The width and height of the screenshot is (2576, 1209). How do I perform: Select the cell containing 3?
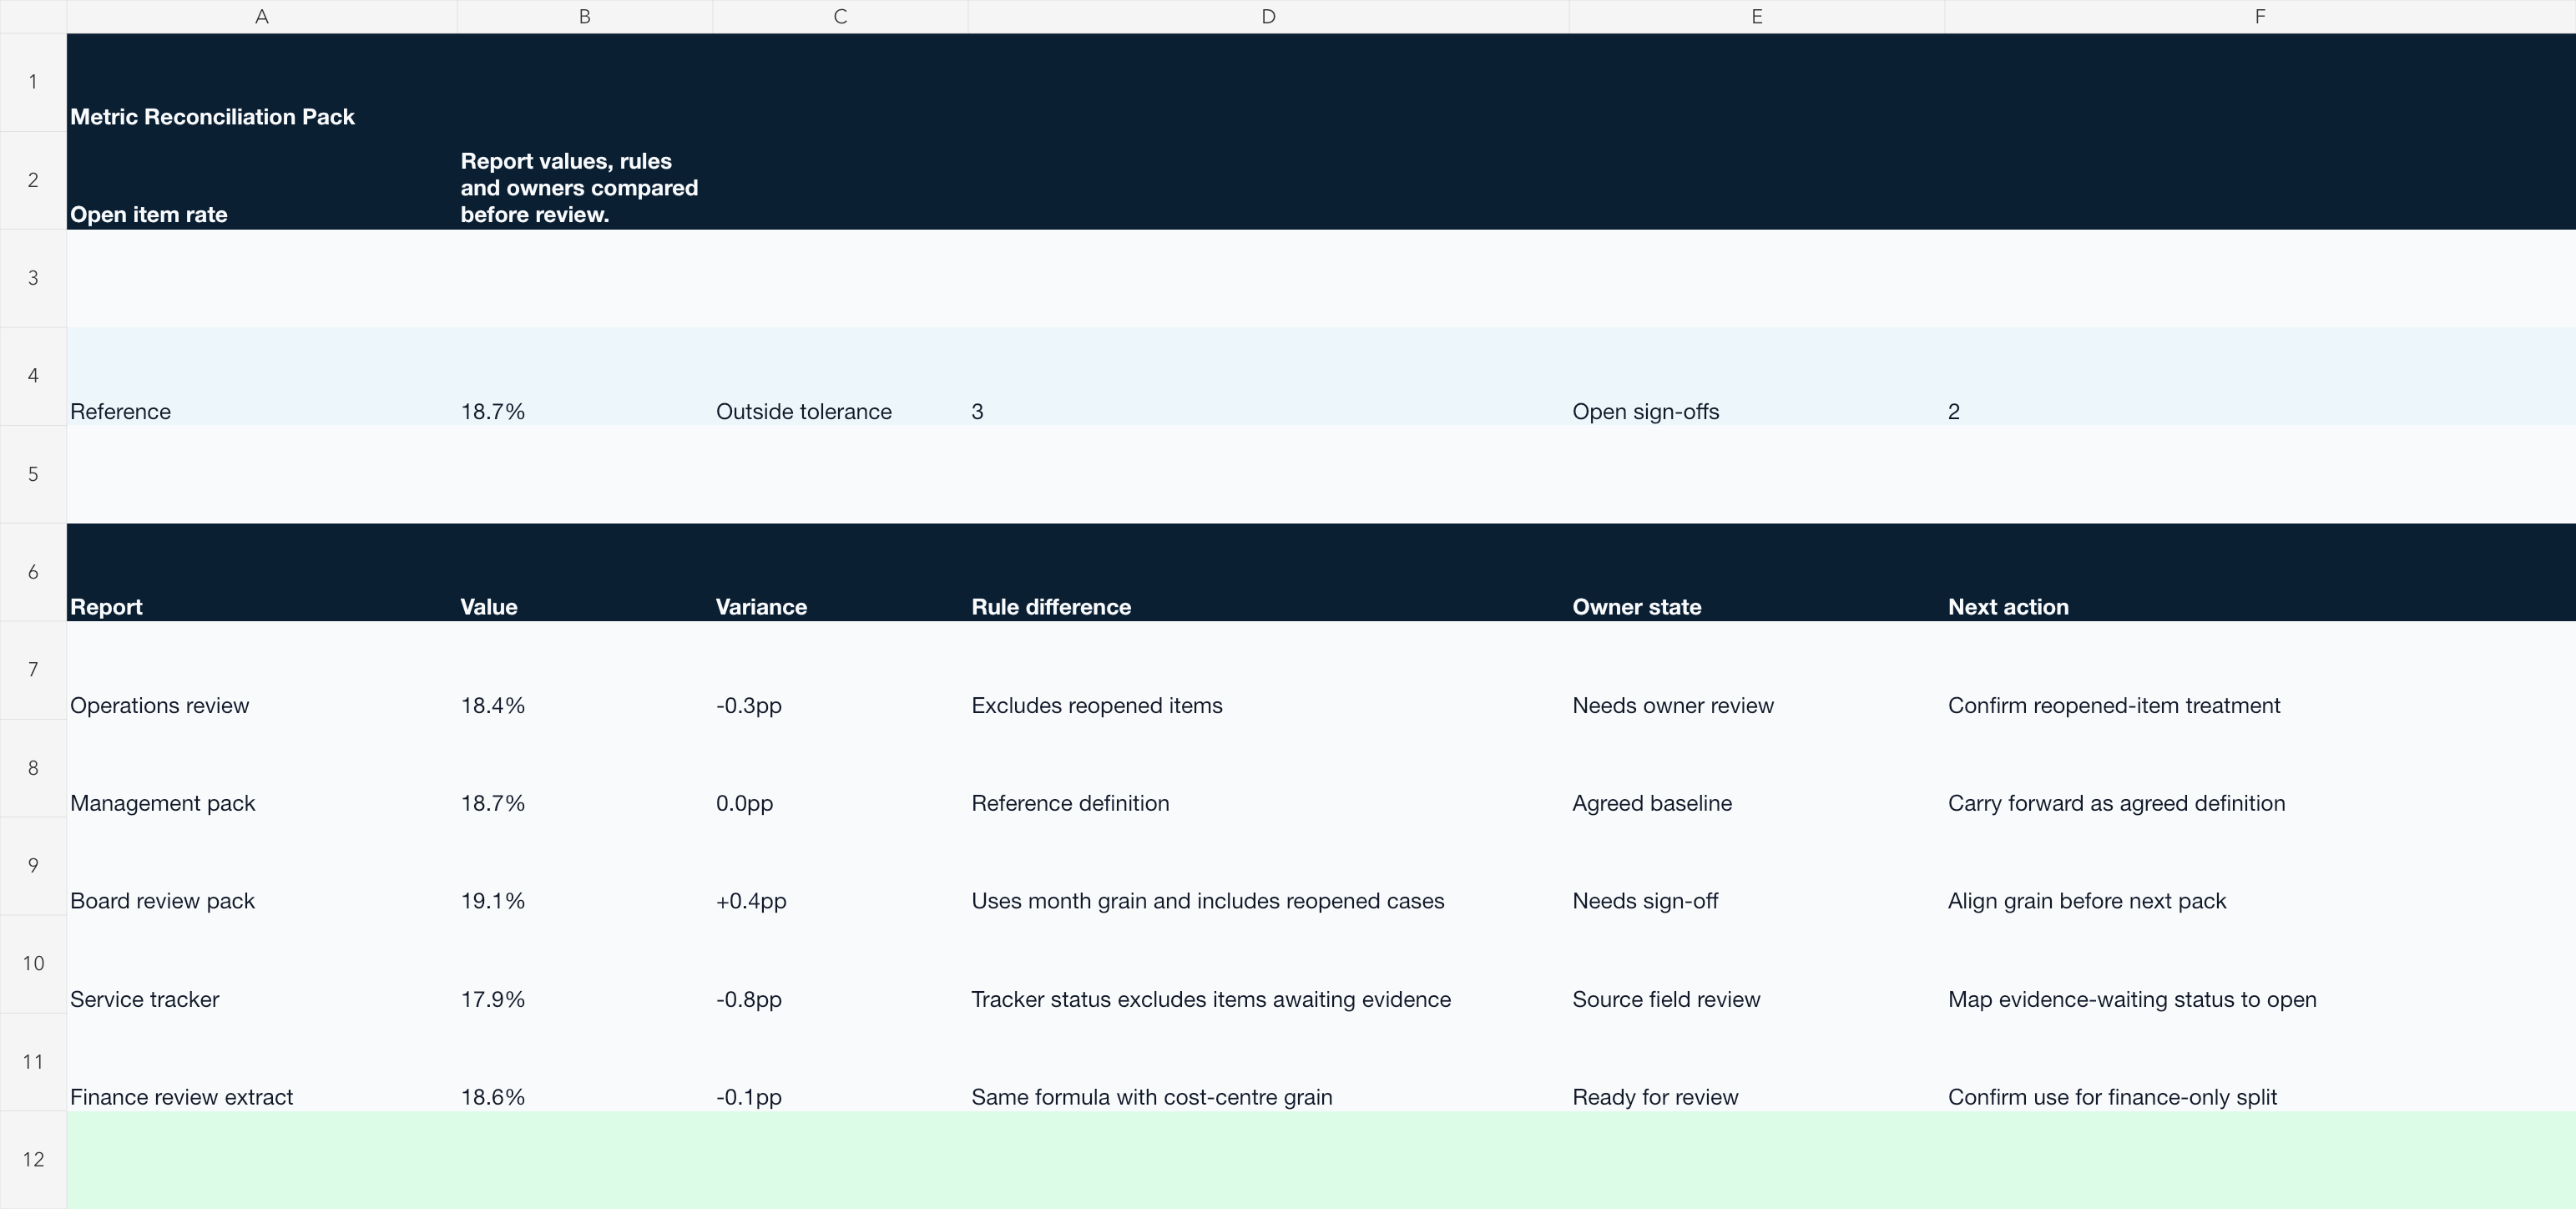[x=1268, y=376]
